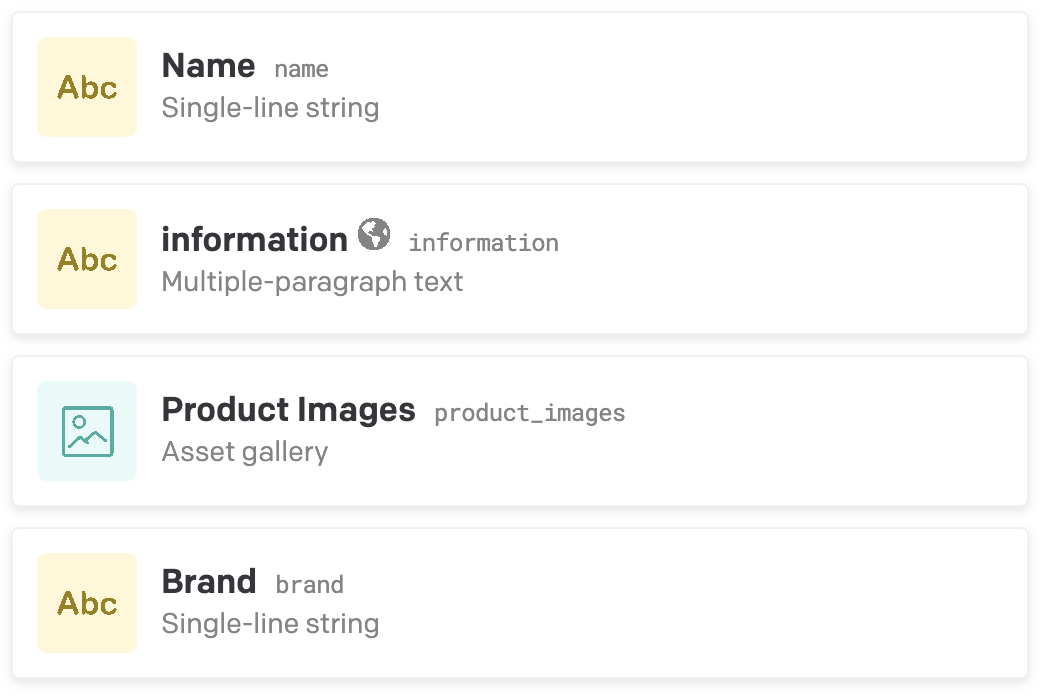Click 'Single-line string' under Brand

tap(270, 624)
